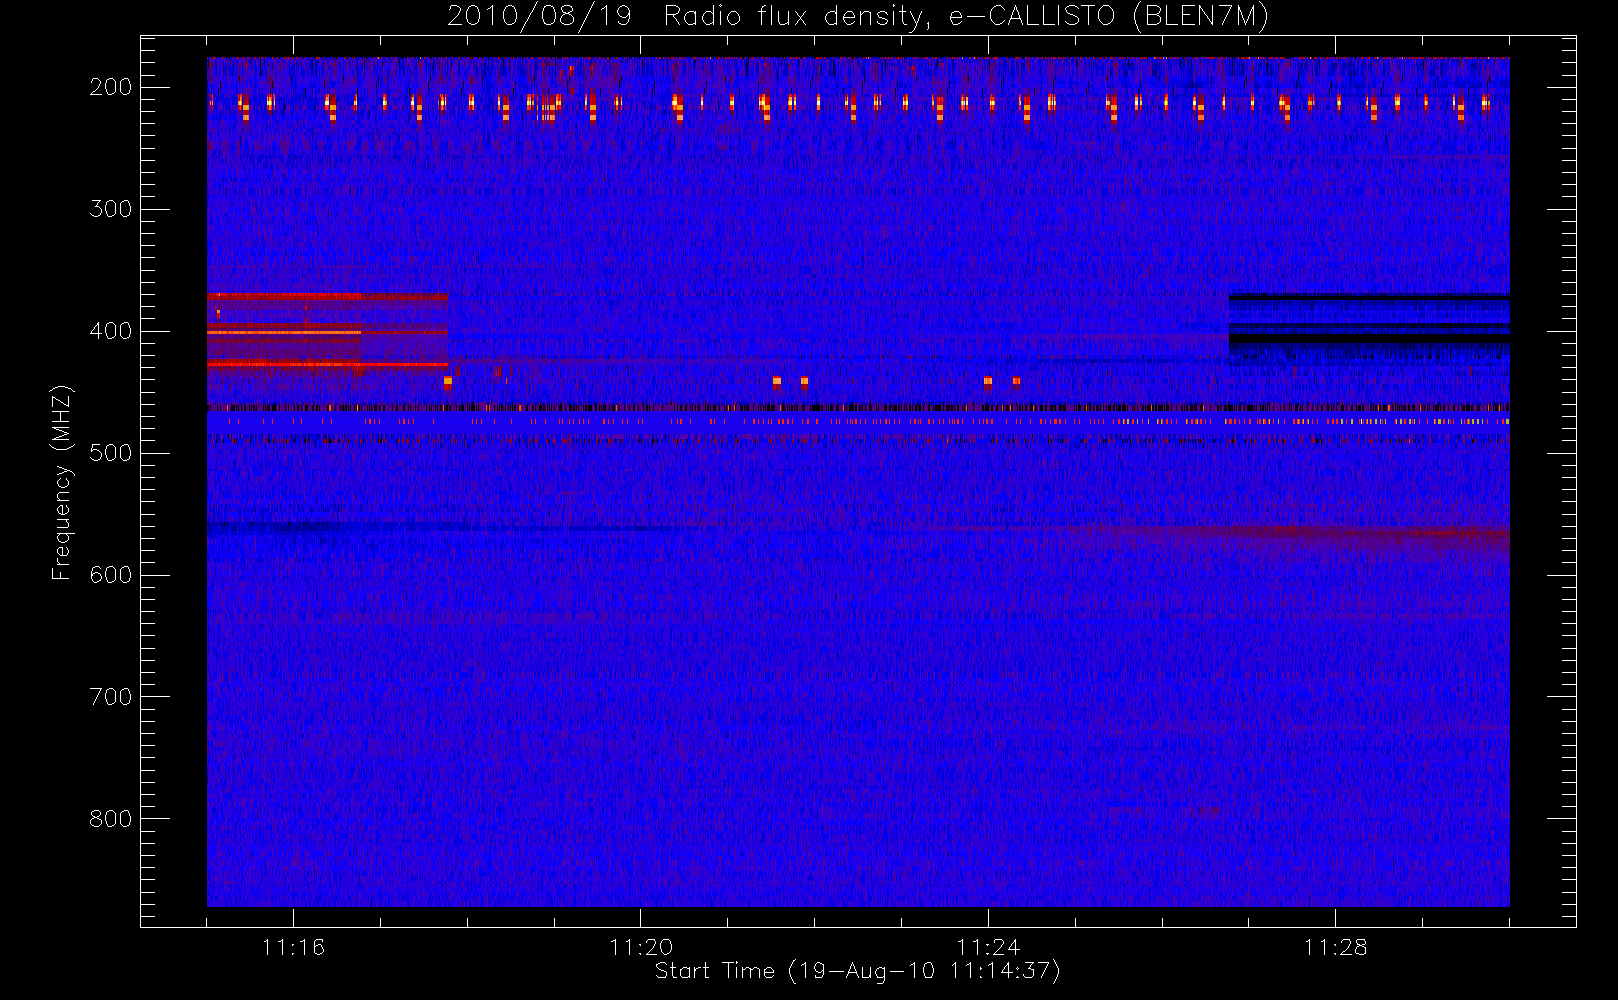The width and height of the screenshot is (1618, 1000).
Task: Click the 800 frequency tick label
Action: (111, 819)
